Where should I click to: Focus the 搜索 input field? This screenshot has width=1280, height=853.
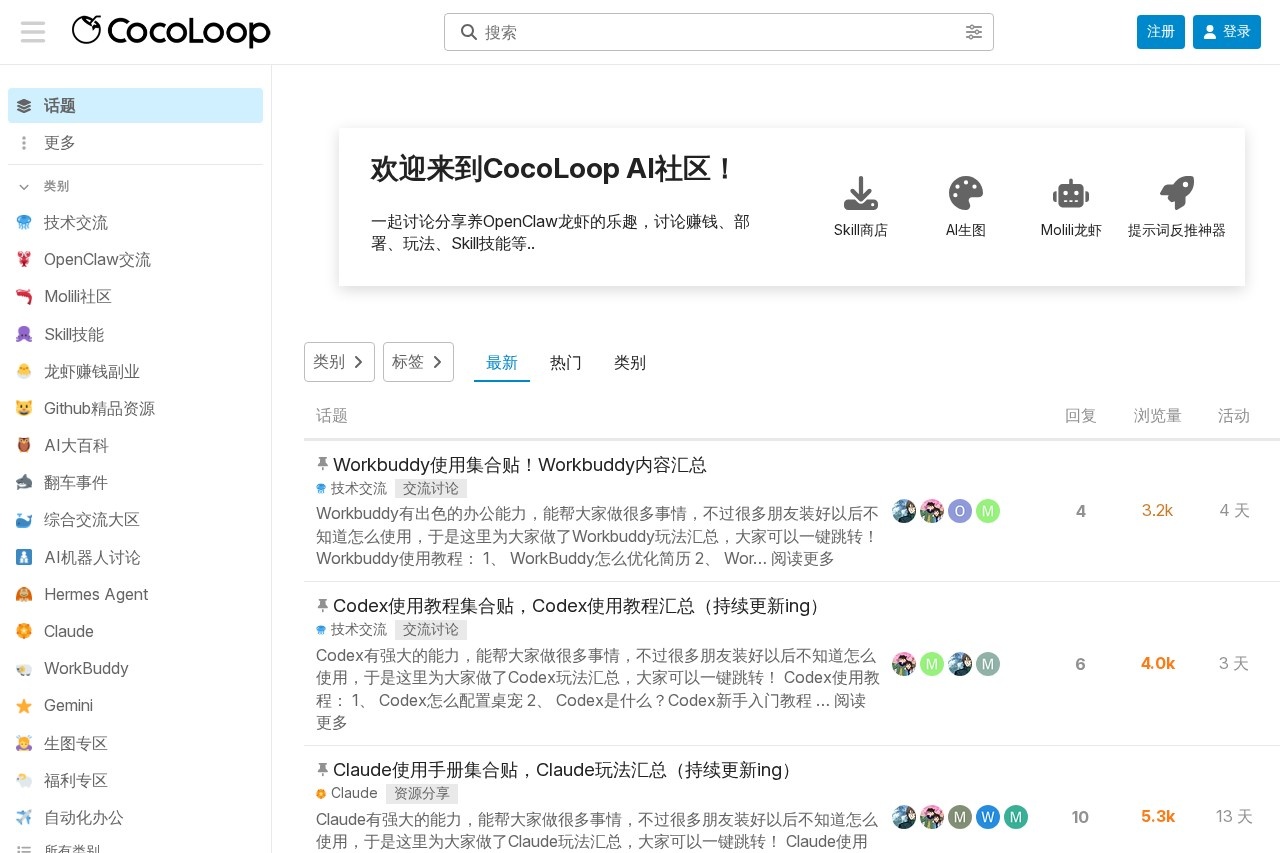[x=719, y=32]
